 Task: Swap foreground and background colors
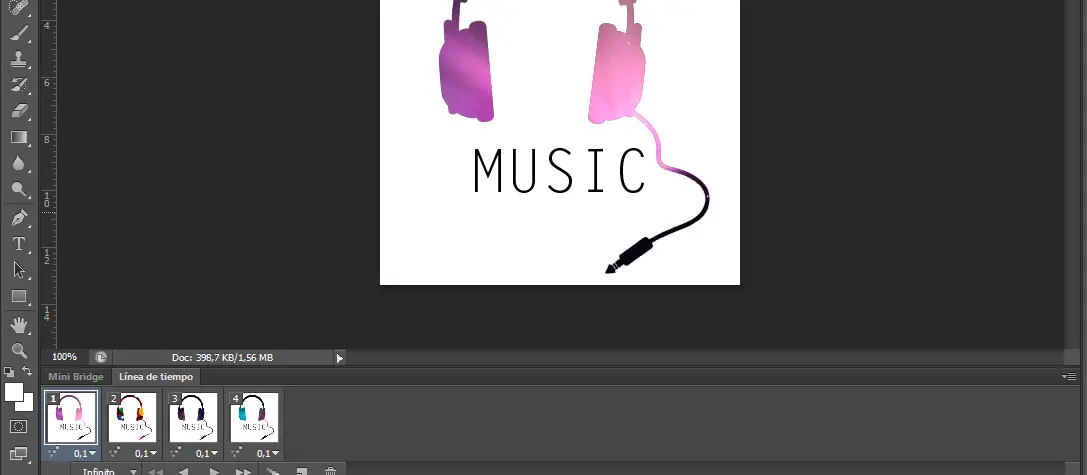point(27,372)
